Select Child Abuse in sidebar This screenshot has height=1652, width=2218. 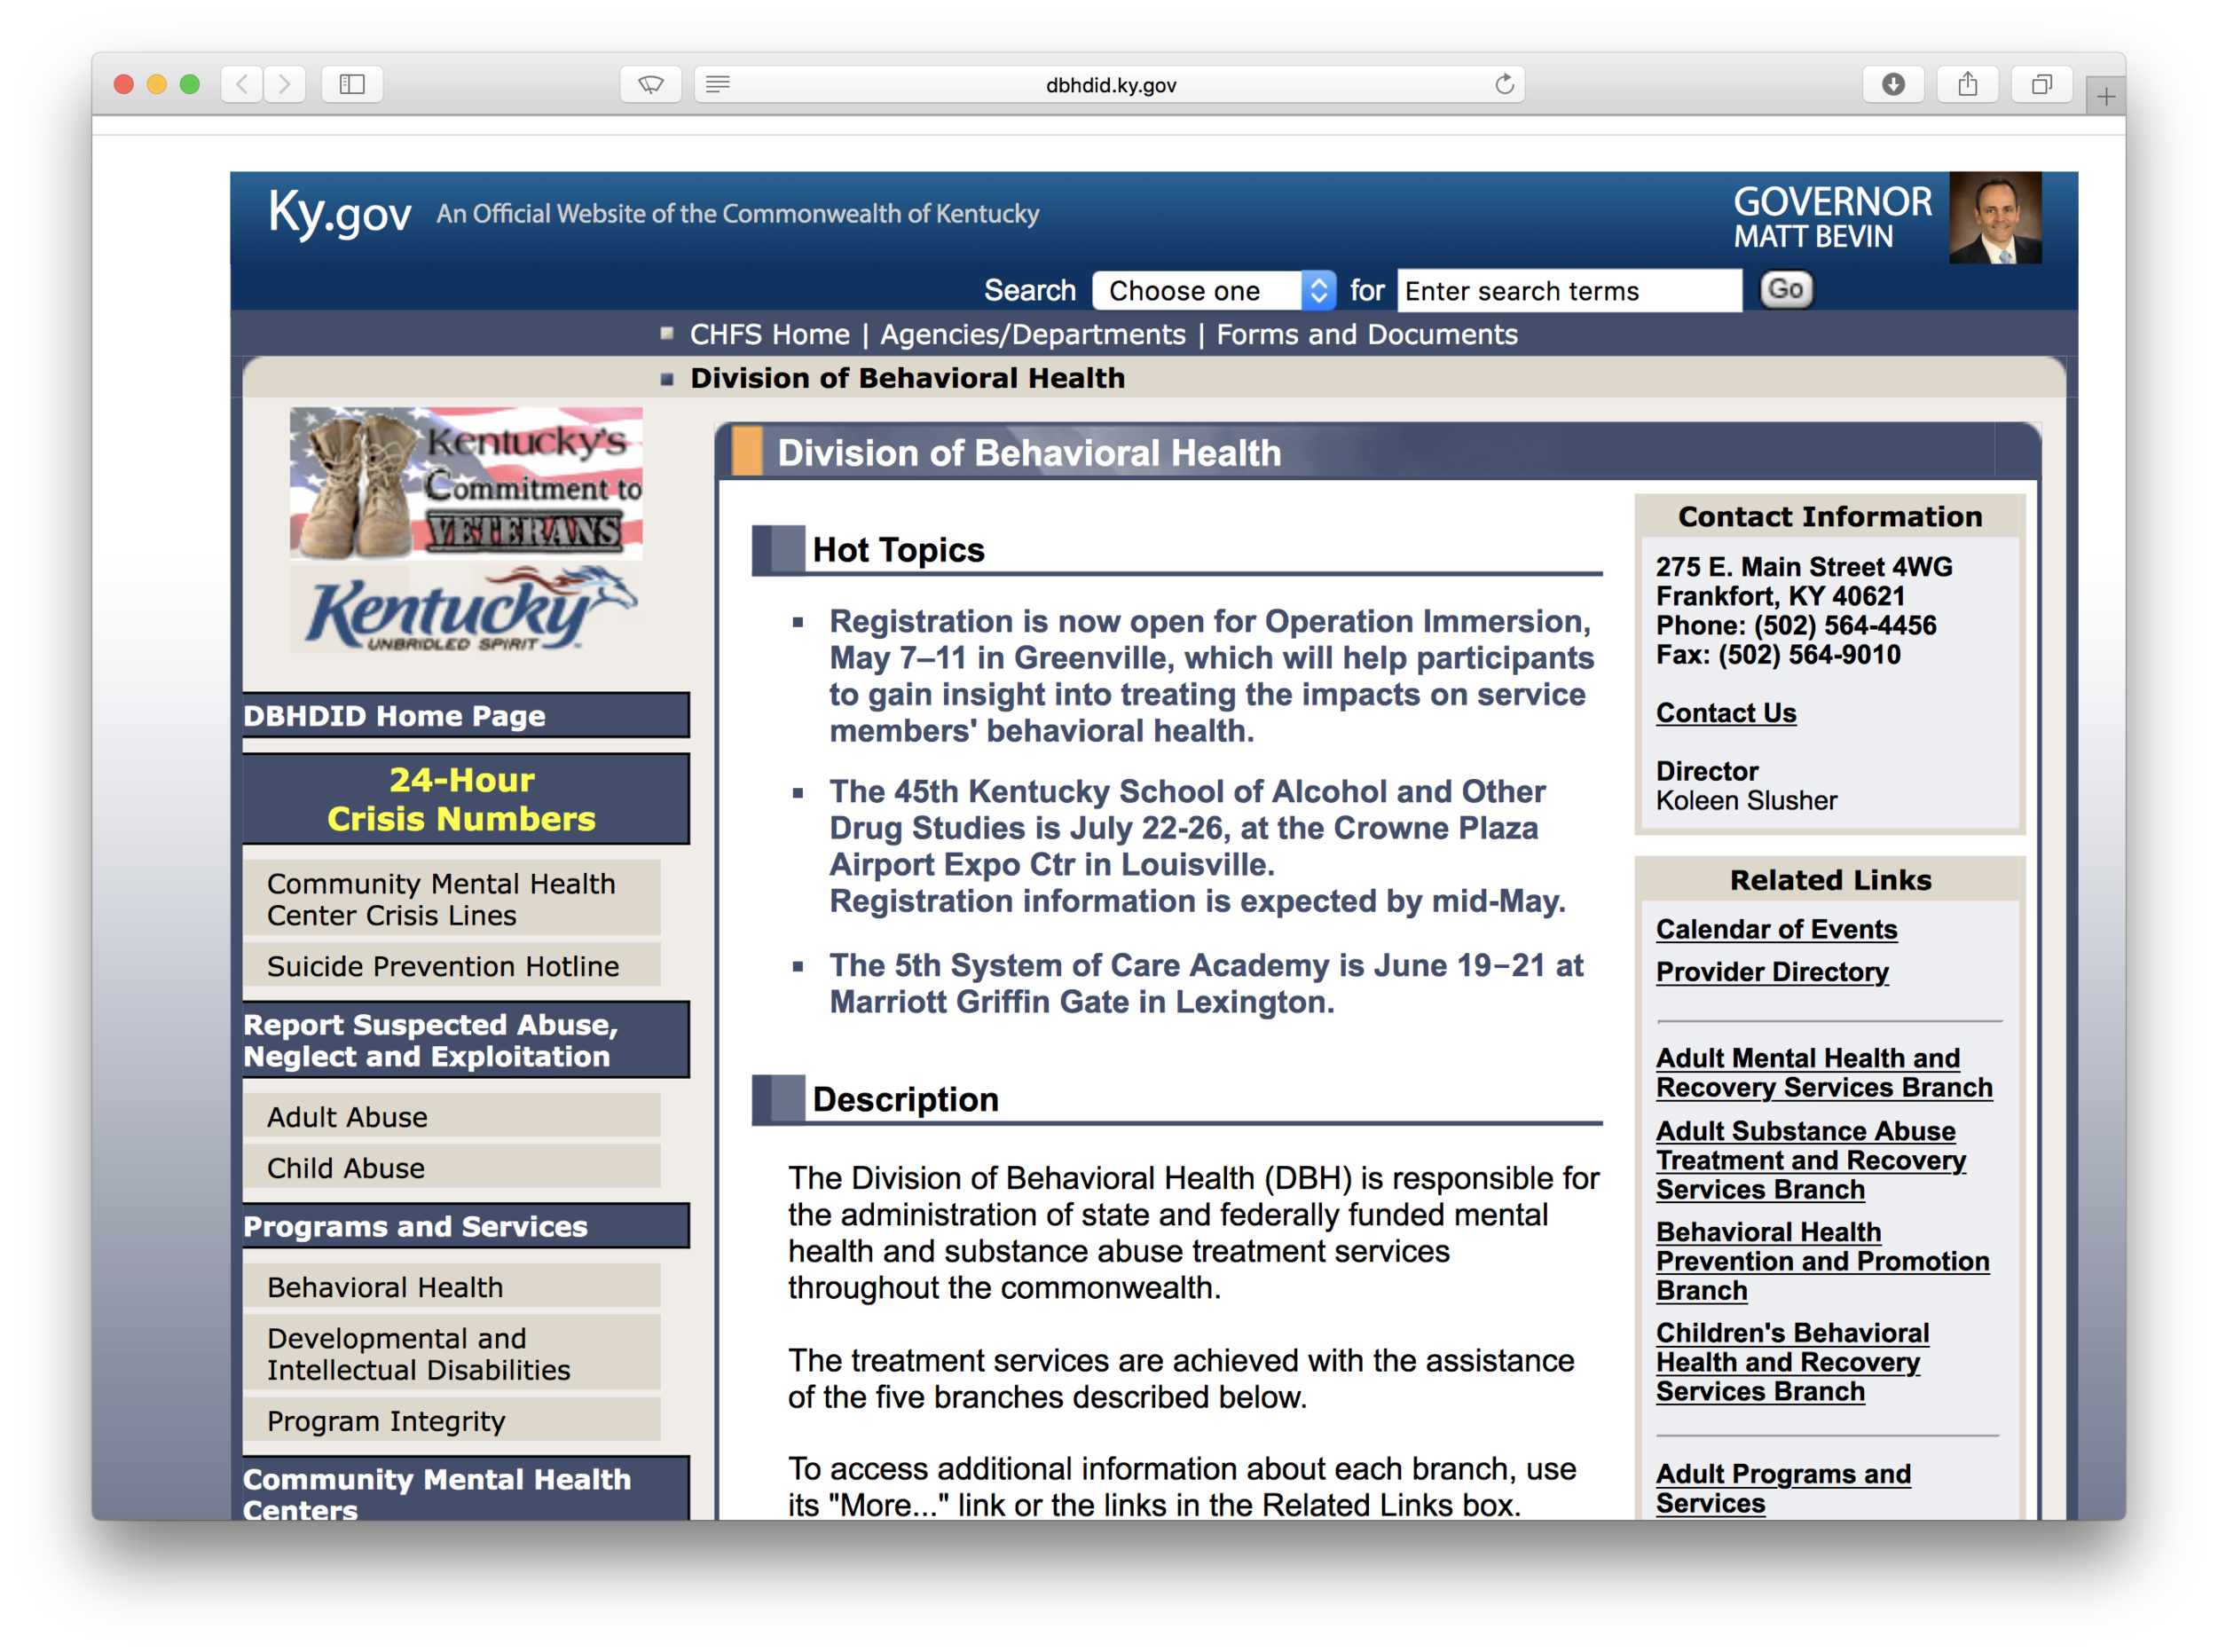tap(451, 1167)
